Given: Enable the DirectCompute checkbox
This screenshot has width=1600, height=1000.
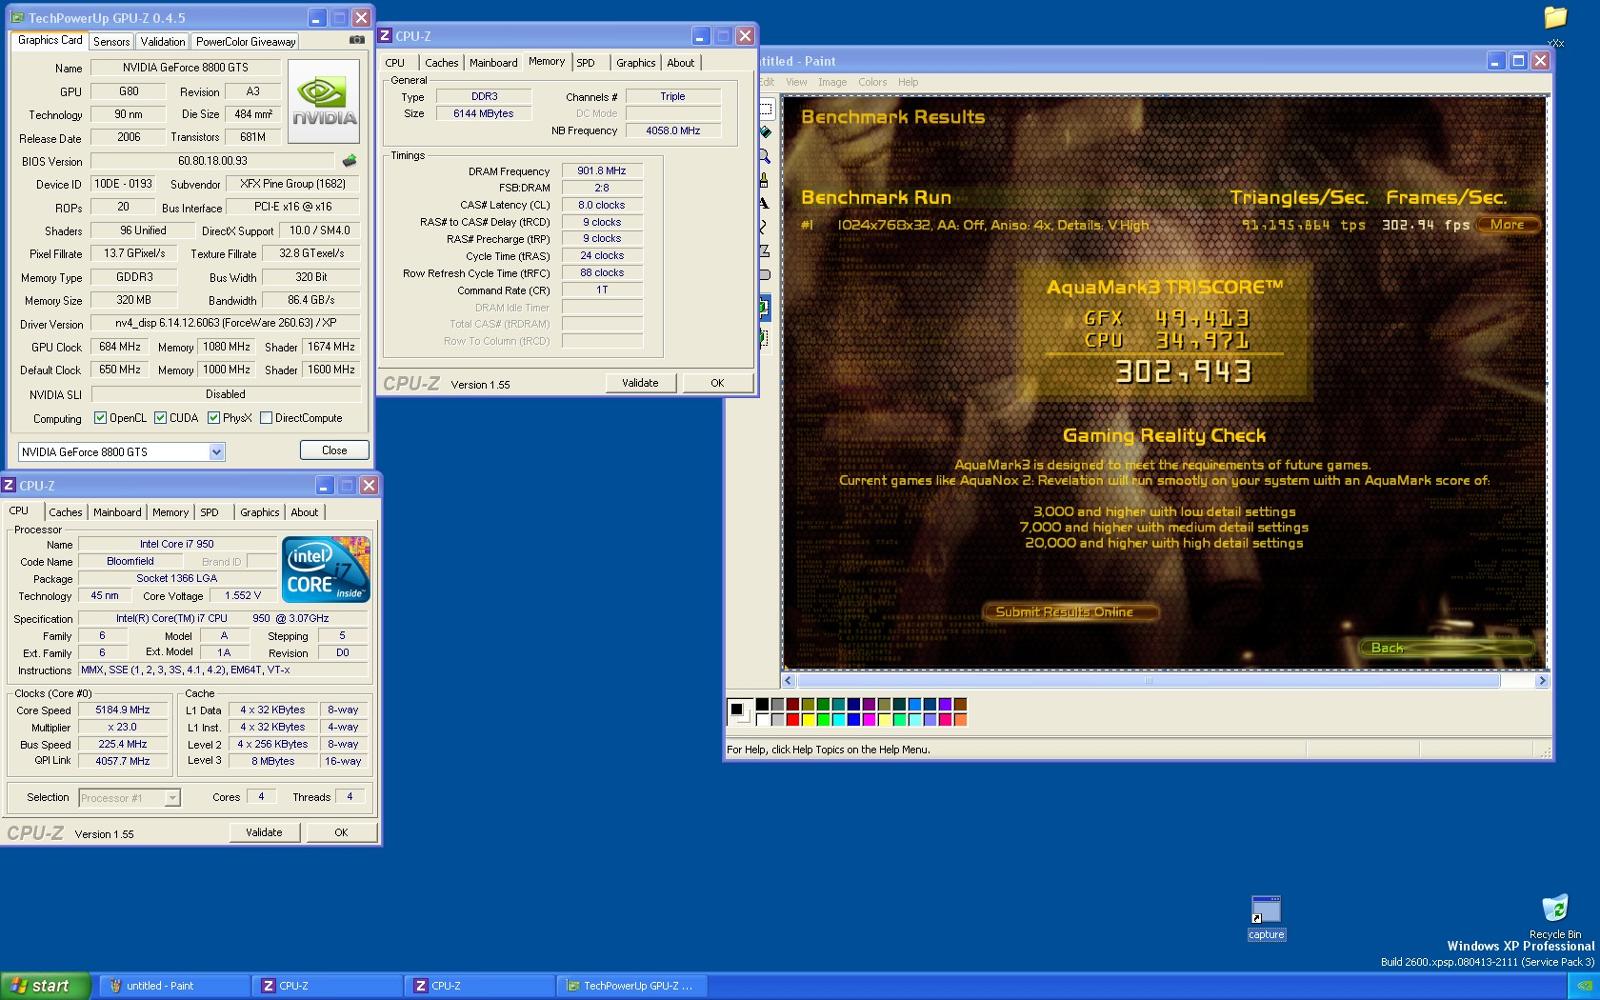Looking at the screenshot, I should [266, 418].
